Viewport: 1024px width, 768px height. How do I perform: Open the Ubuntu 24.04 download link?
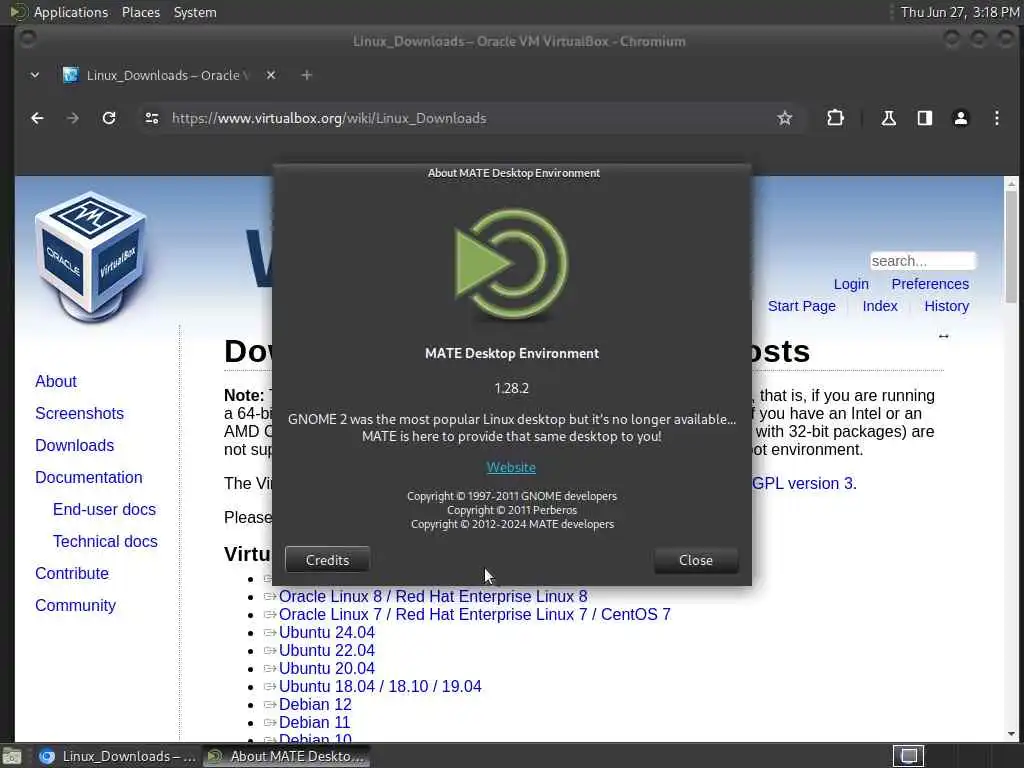point(327,633)
